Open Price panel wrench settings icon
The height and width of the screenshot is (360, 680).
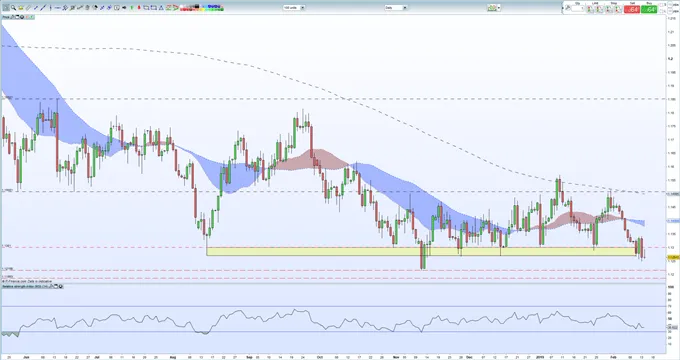pyautogui.click(x=13, y=17)
